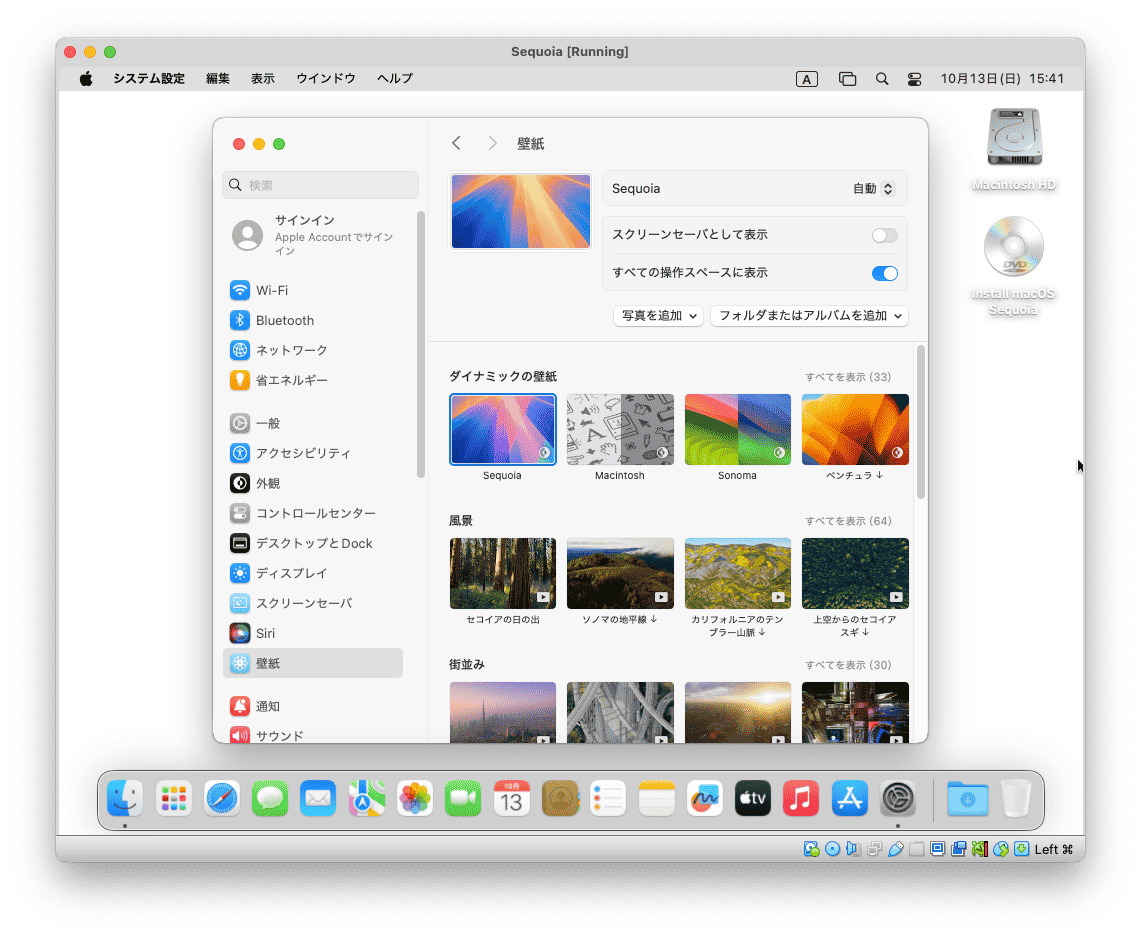Go forward with the right chevron

pos(493,143)
